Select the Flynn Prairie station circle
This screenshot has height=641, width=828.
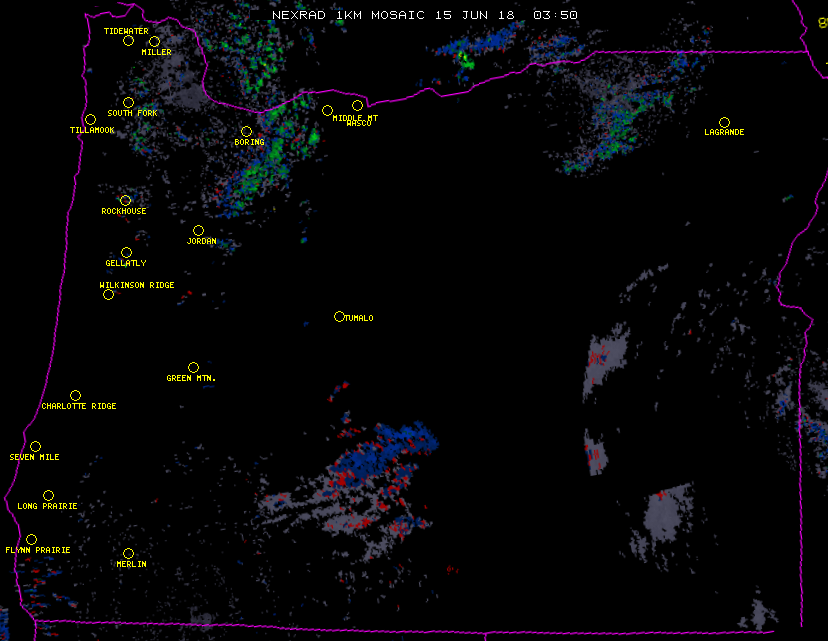click(x=31, y=540)
